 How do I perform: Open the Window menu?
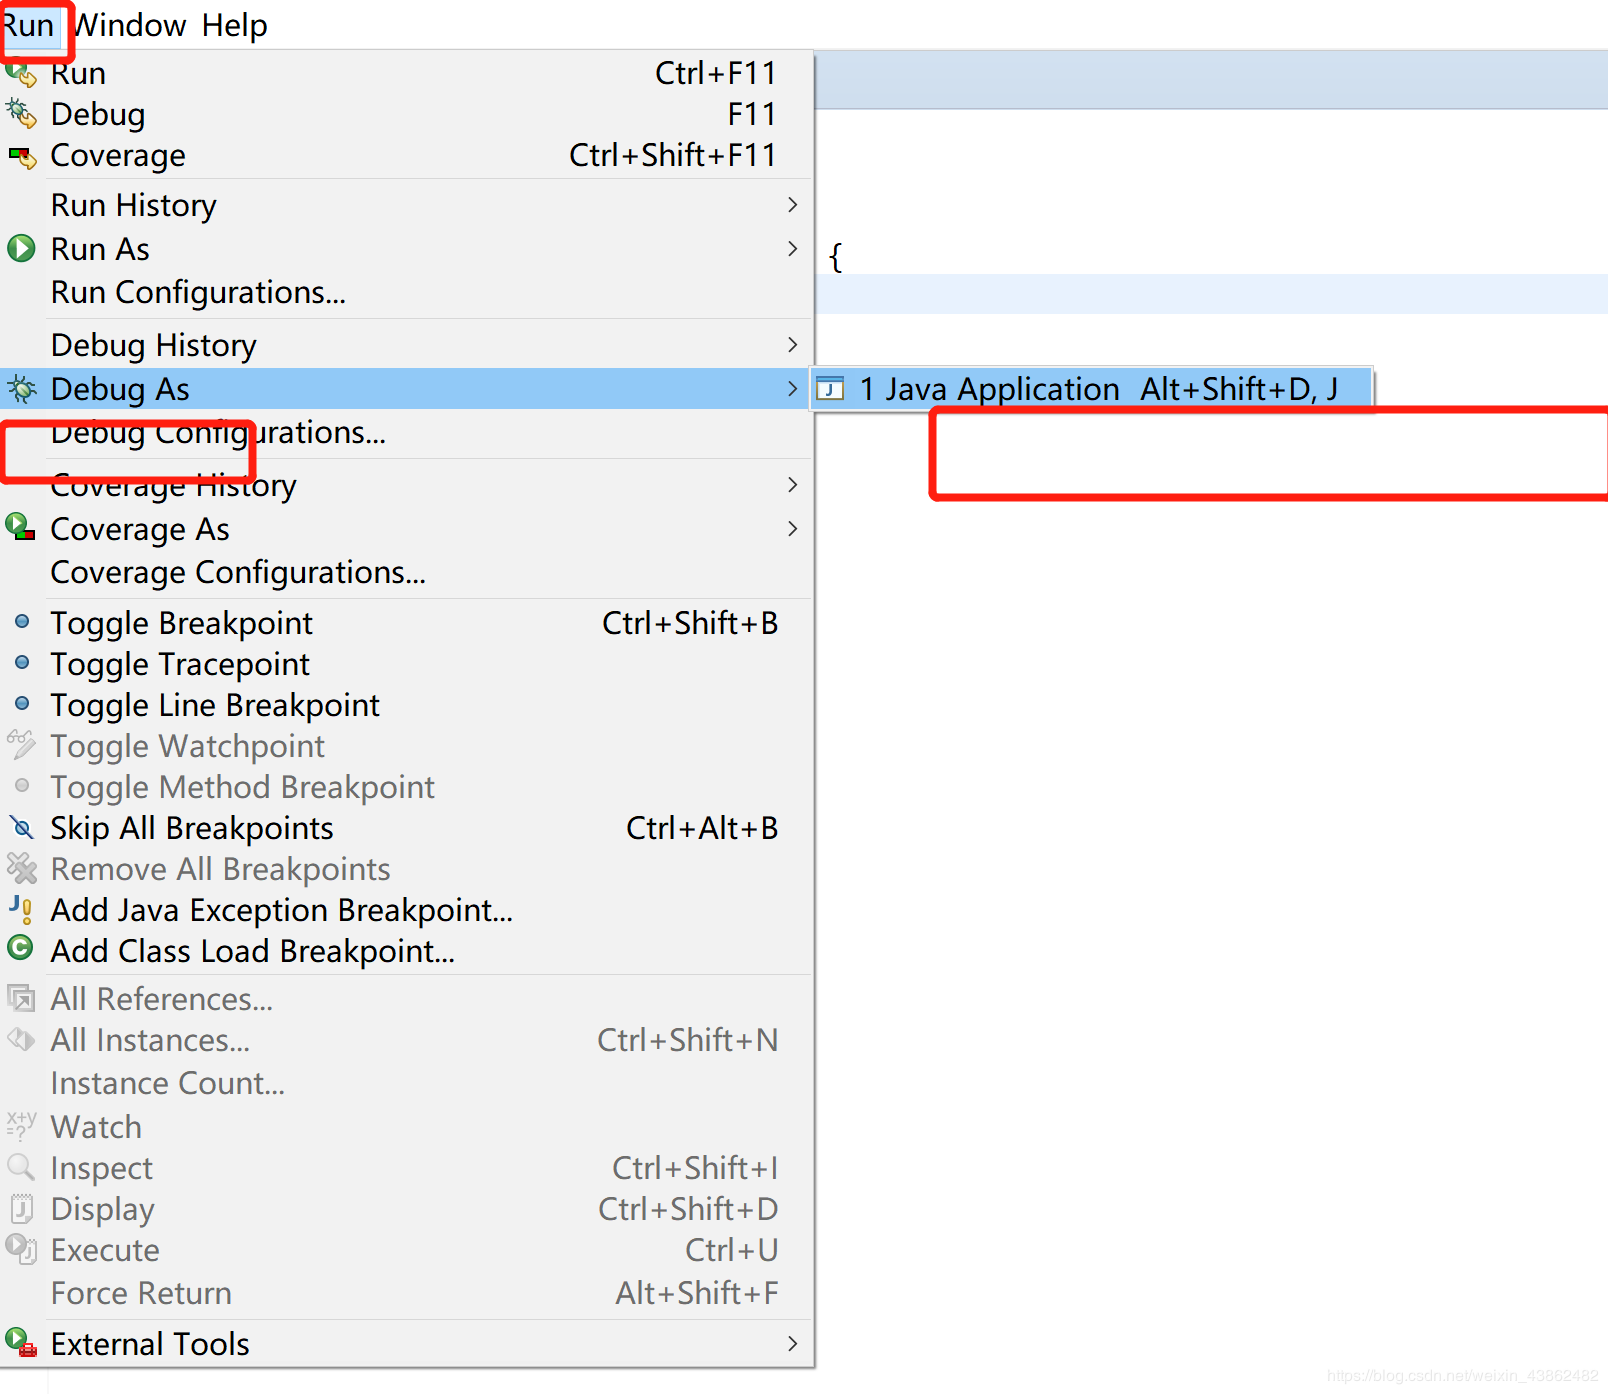(x=130, y=25)
